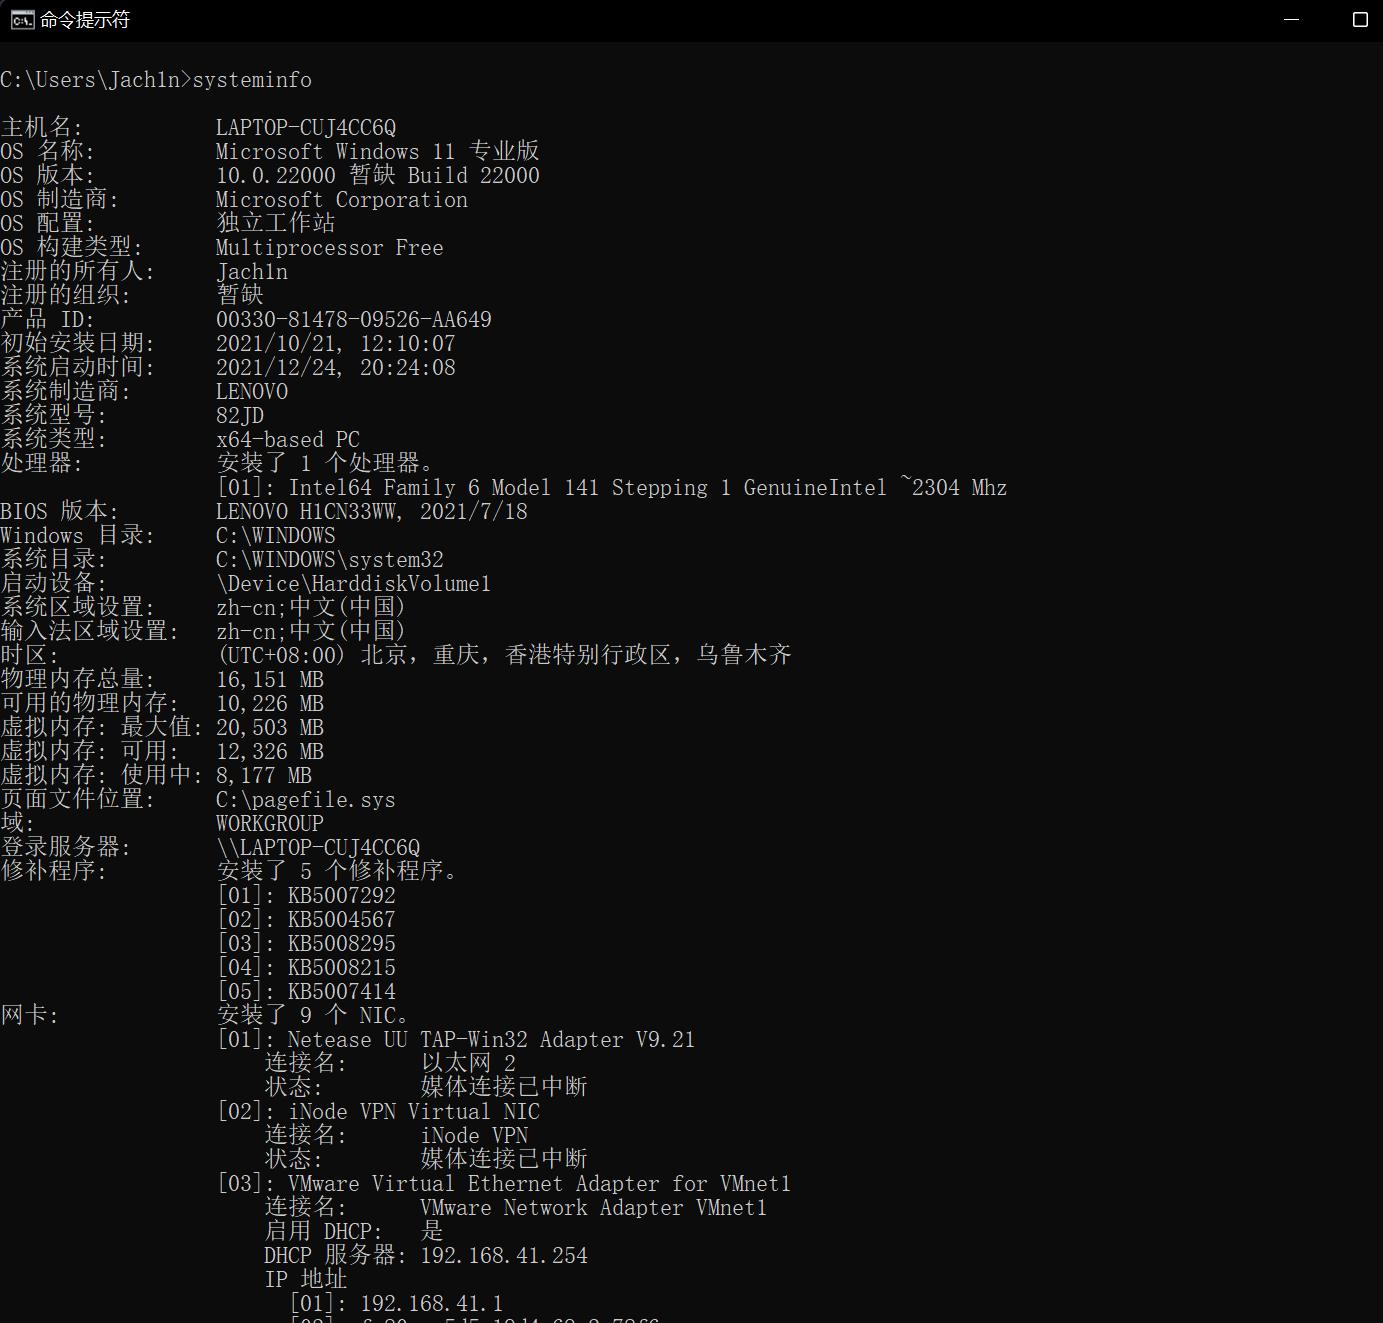Click the 安装了 9 个 NIC line
1383x1323 pixels.
pos(312,1016)
